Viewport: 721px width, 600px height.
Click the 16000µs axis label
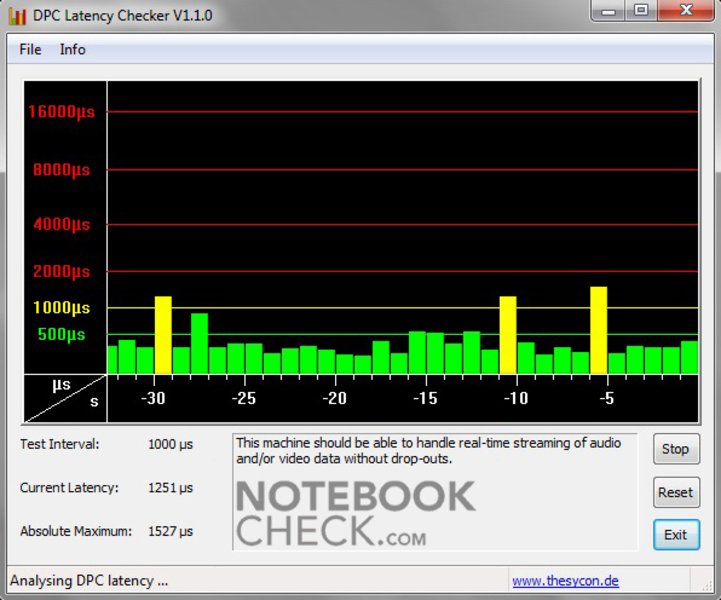61,111
